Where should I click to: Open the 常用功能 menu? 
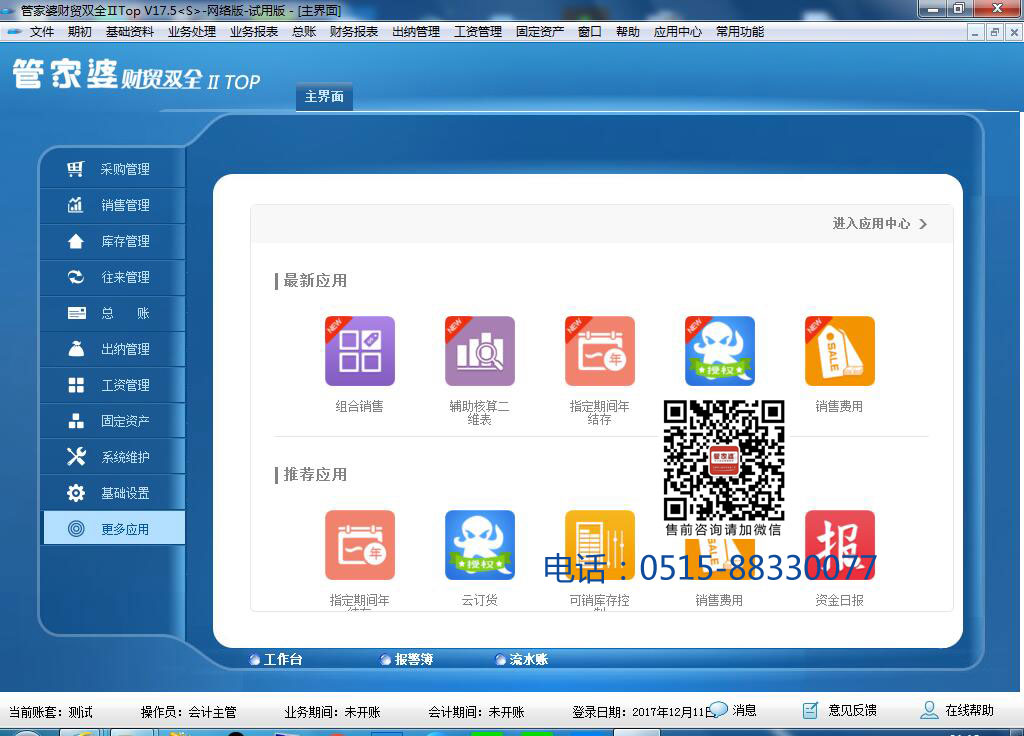(x=739, y=31)
